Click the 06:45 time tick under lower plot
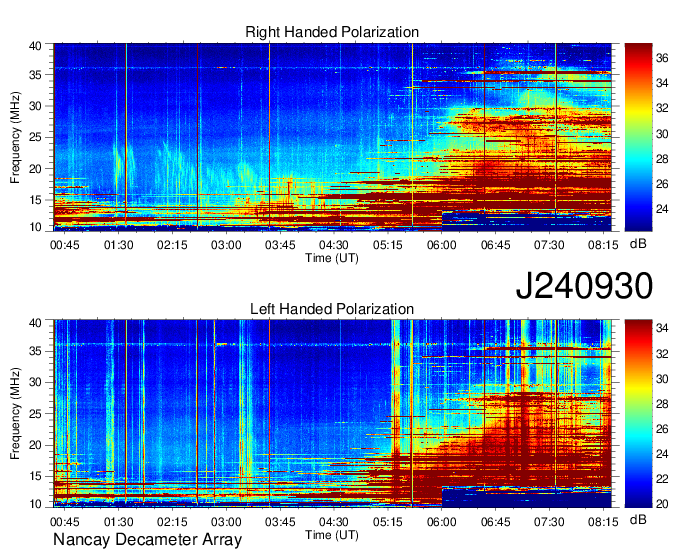This screenshot has height=552, width=680. (495, 522)
